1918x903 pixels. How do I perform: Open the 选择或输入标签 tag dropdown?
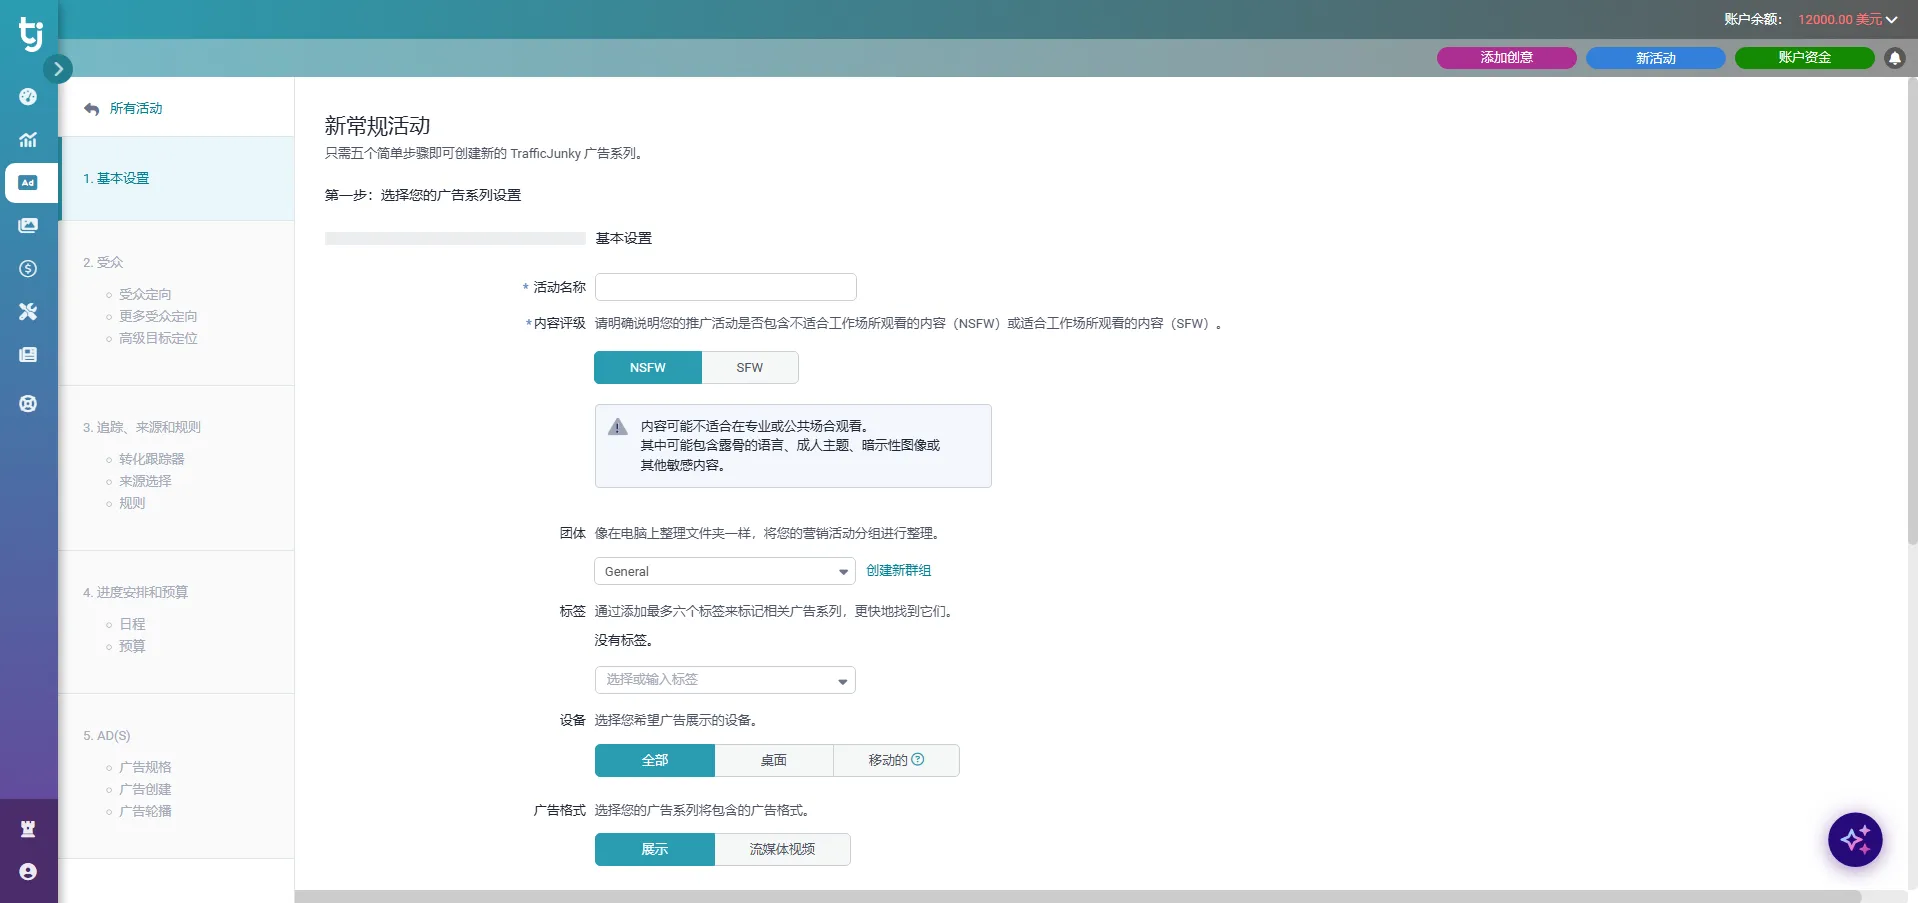click(x=725, y=680)
